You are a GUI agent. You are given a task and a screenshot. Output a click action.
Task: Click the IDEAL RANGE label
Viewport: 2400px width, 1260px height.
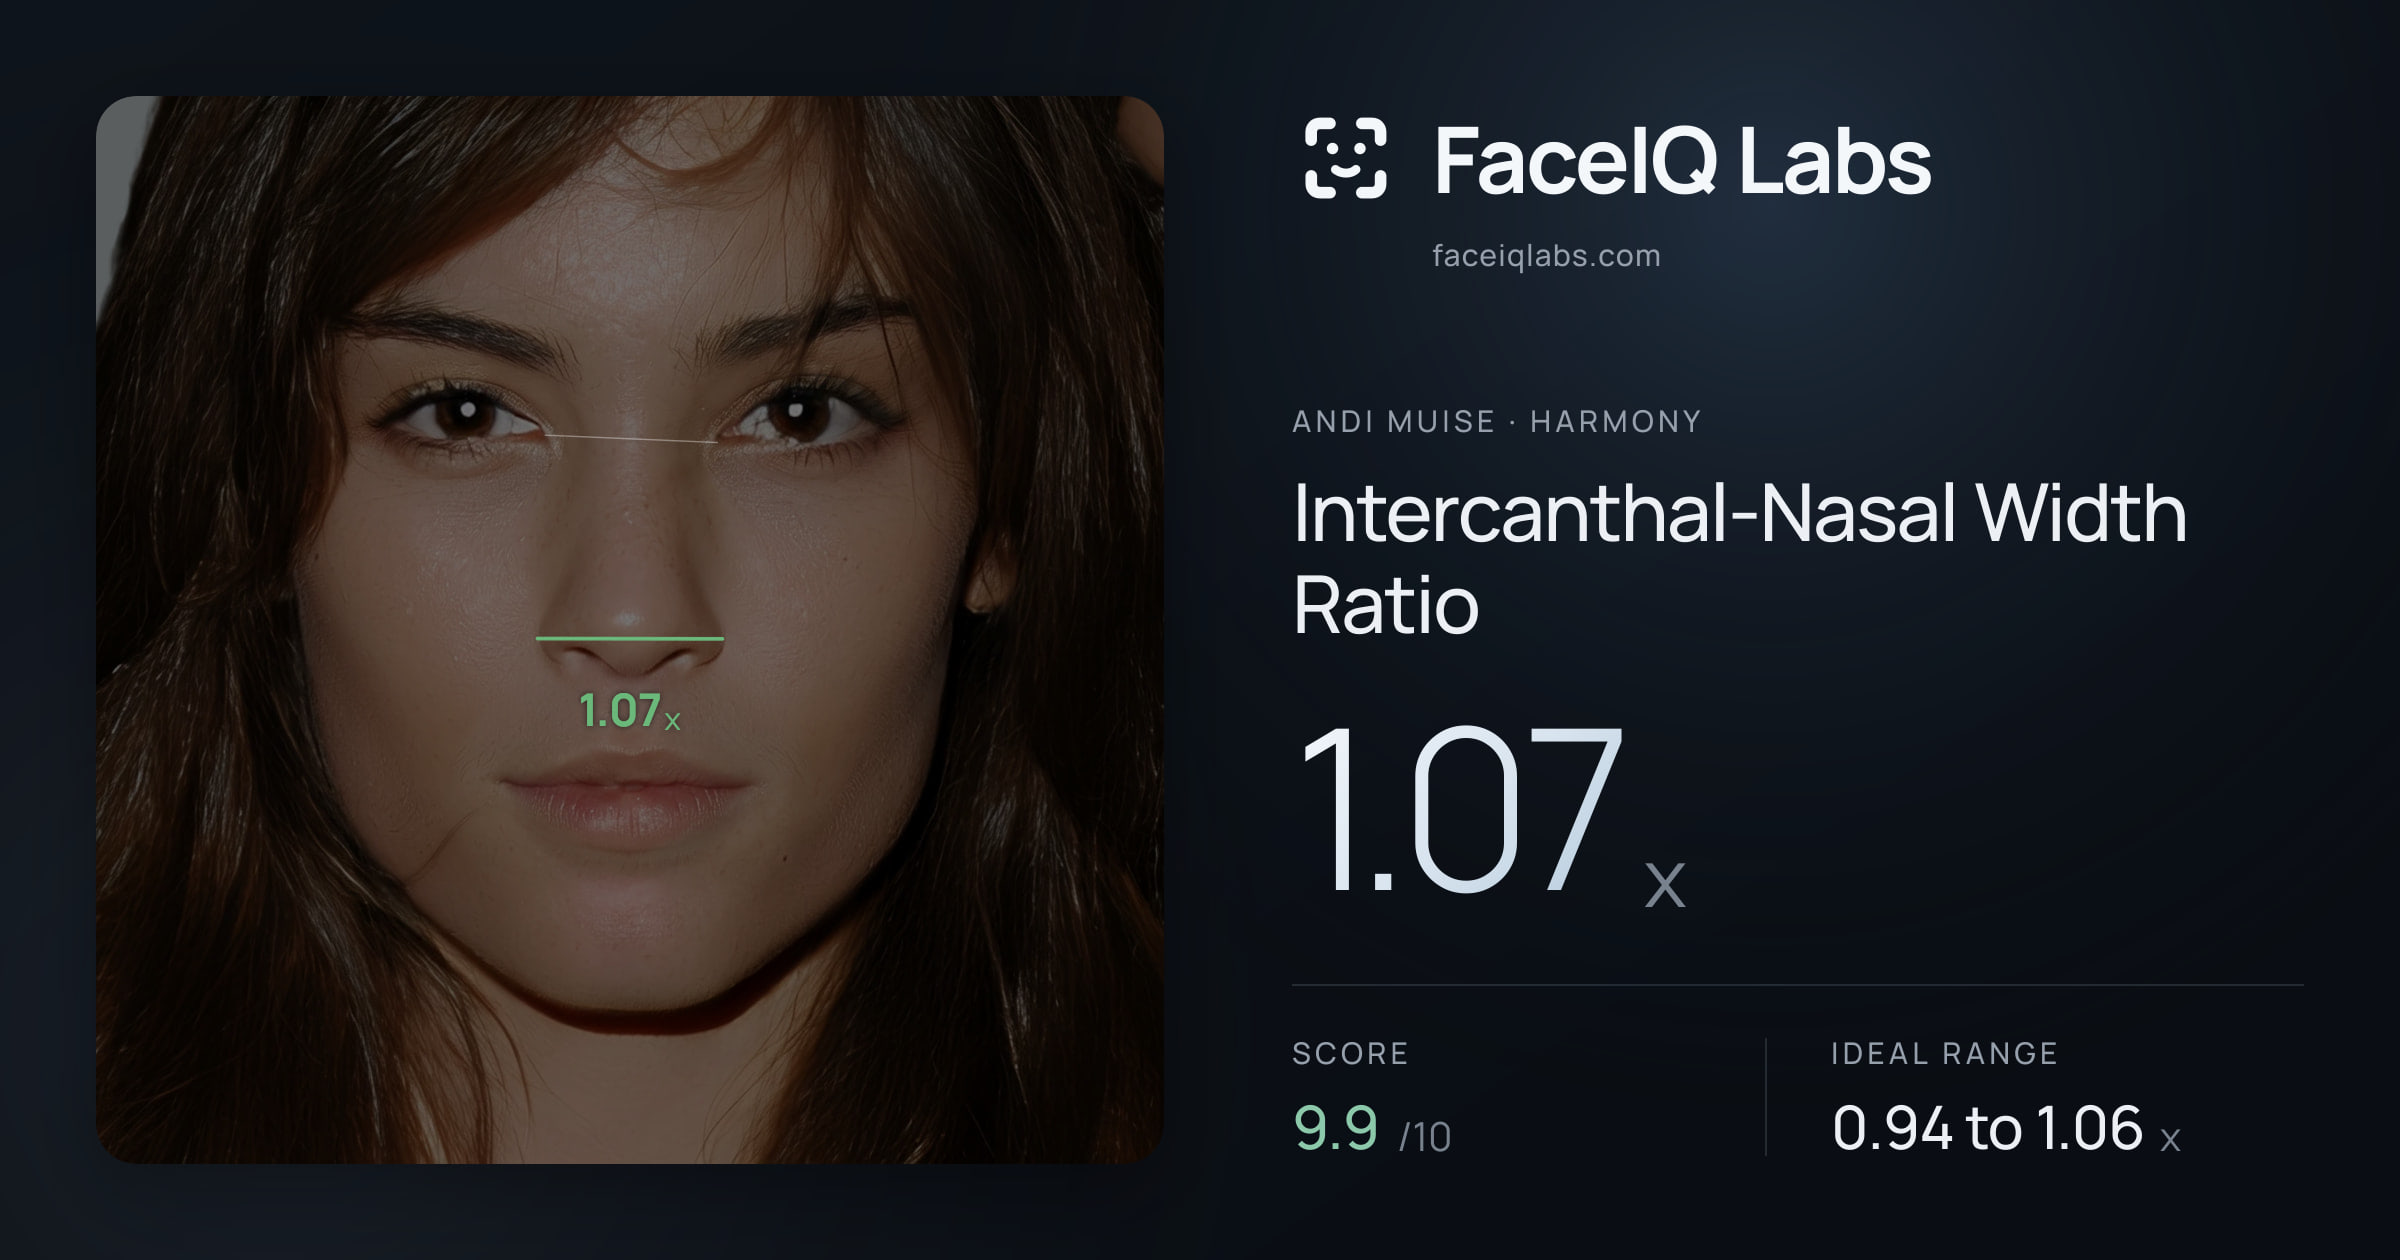point(1944,1053)
